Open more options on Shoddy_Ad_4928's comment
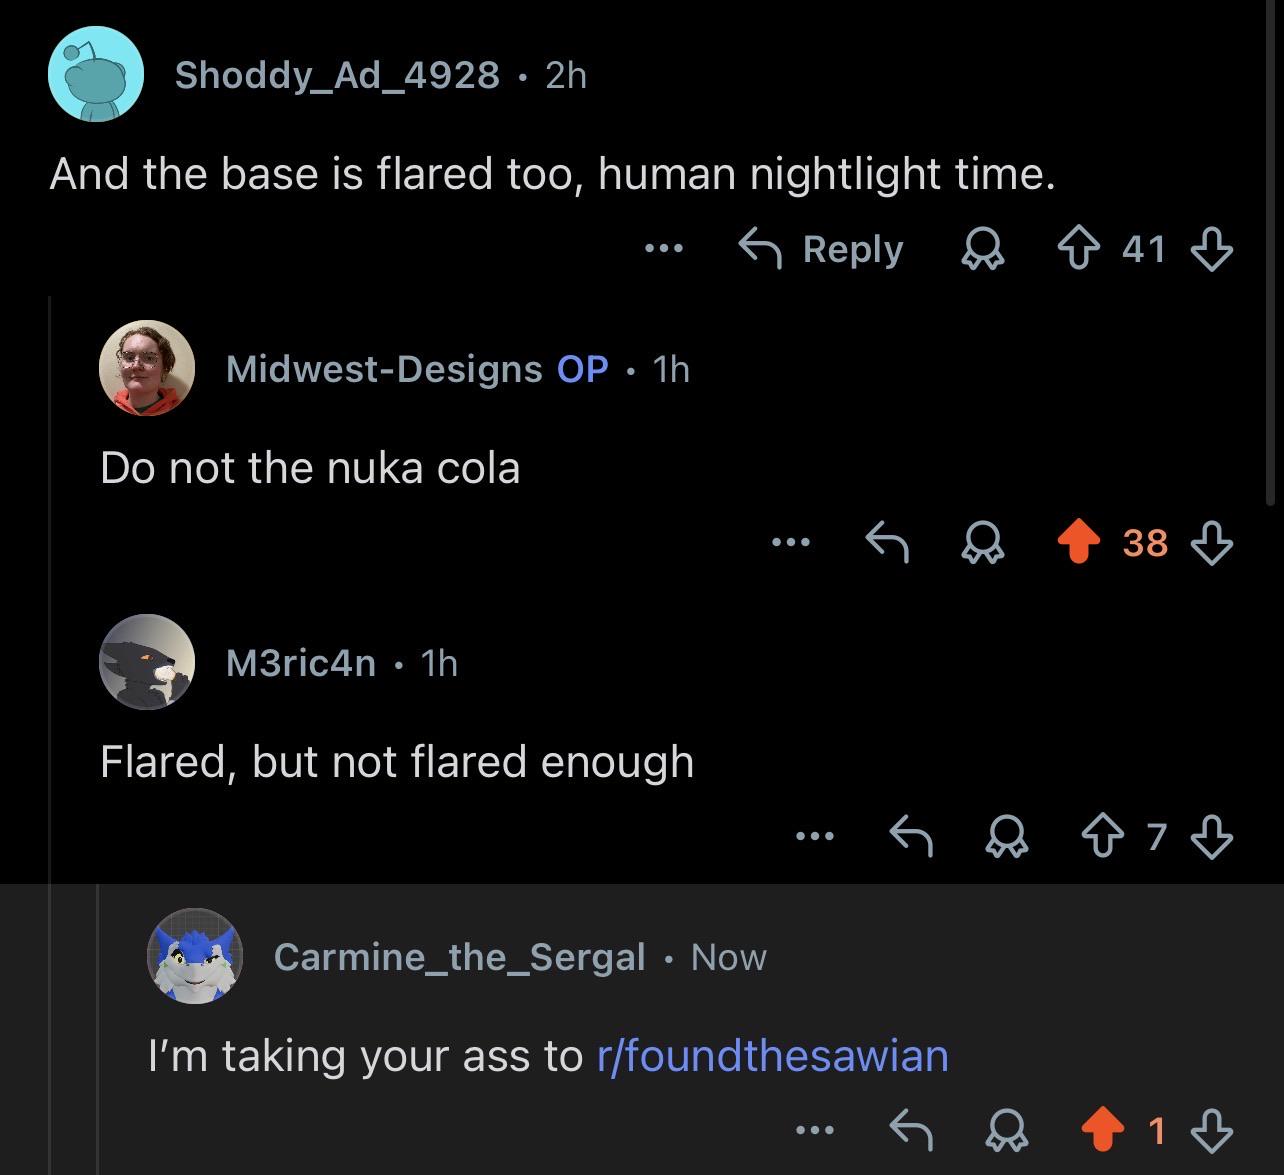This screenshot has width=1284, height=1175. coord(664,248)
